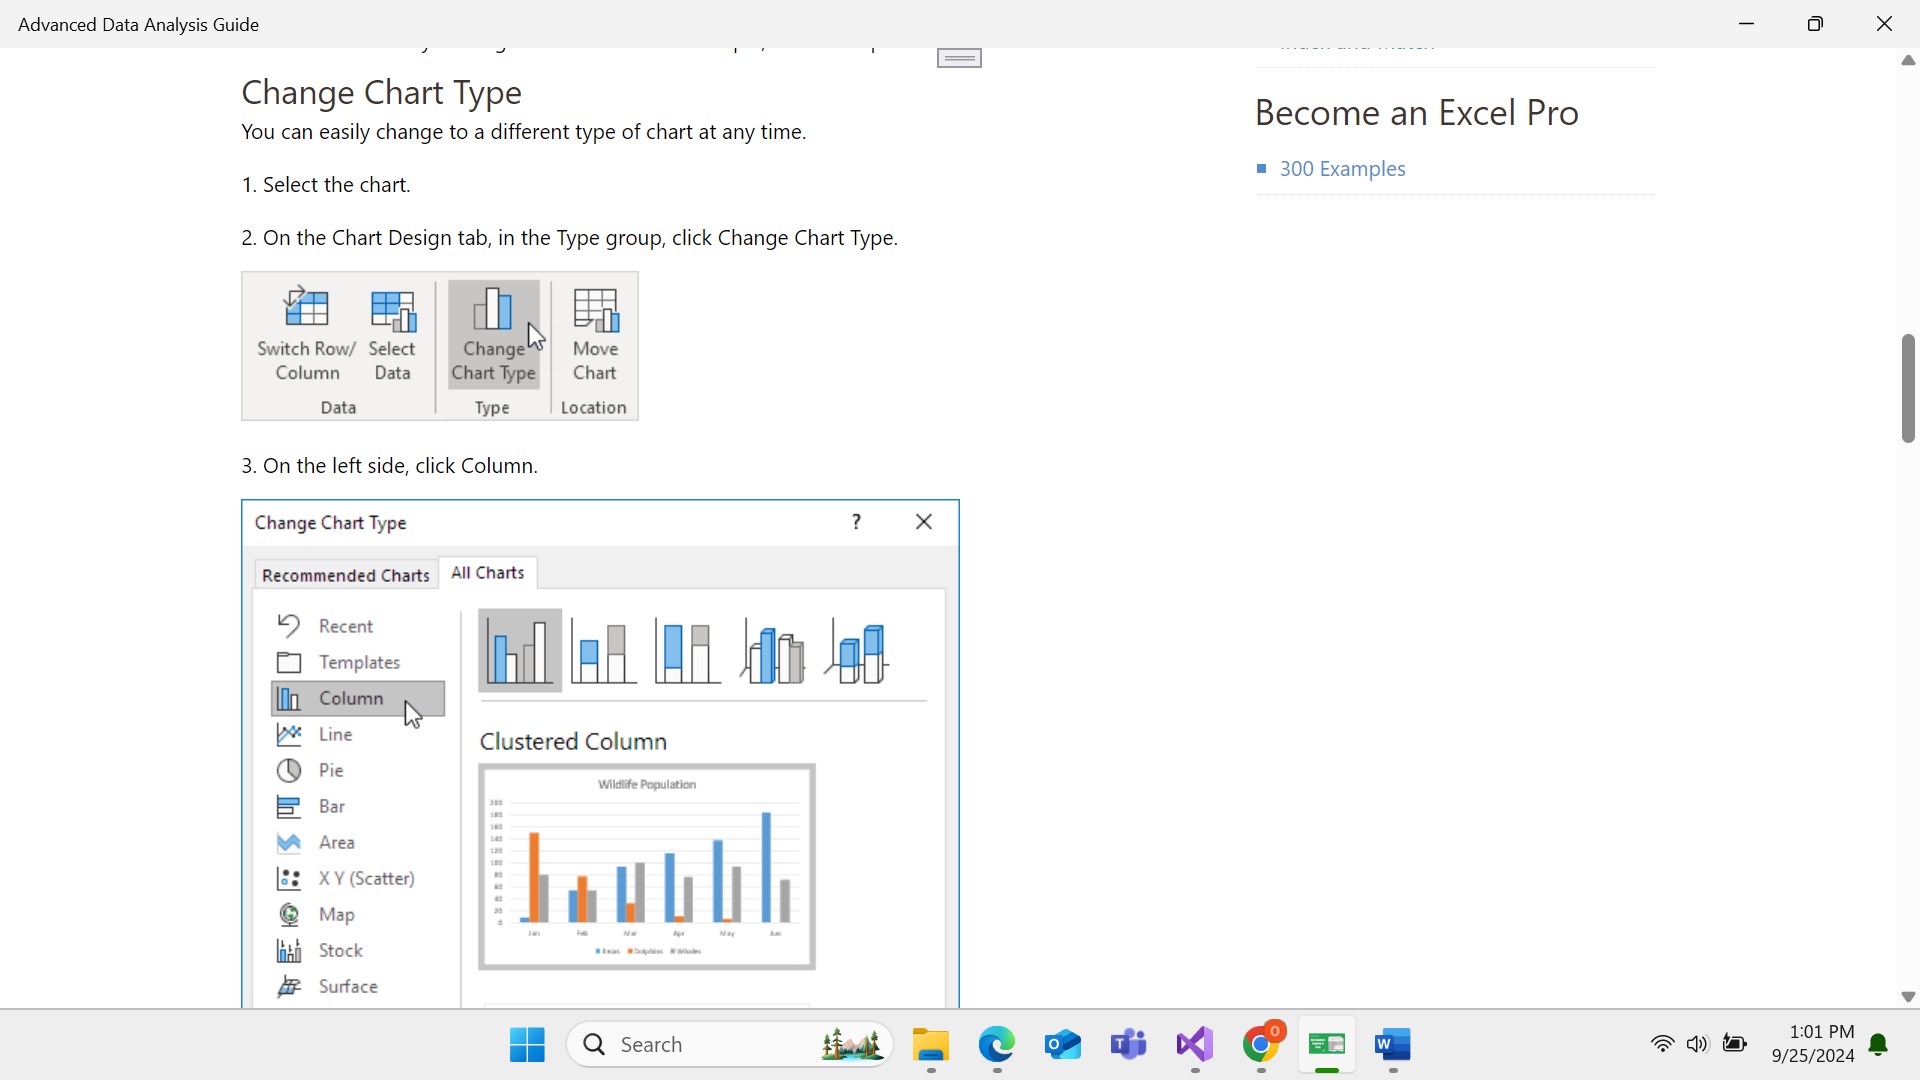Select Line in the chart type list
This screenshot has width=1920, height=1080.
coord(335,734)
